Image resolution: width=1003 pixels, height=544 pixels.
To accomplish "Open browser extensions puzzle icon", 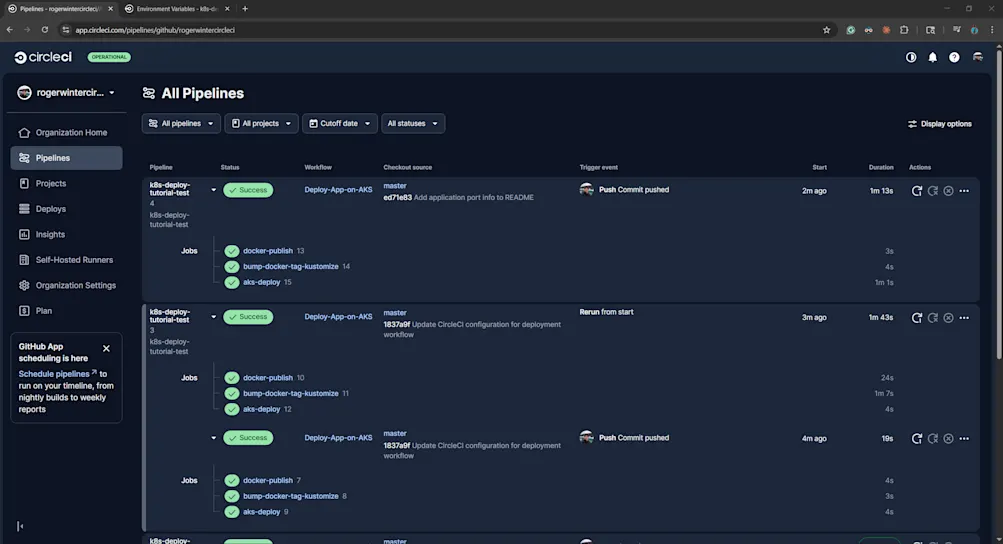I will 904,30.
